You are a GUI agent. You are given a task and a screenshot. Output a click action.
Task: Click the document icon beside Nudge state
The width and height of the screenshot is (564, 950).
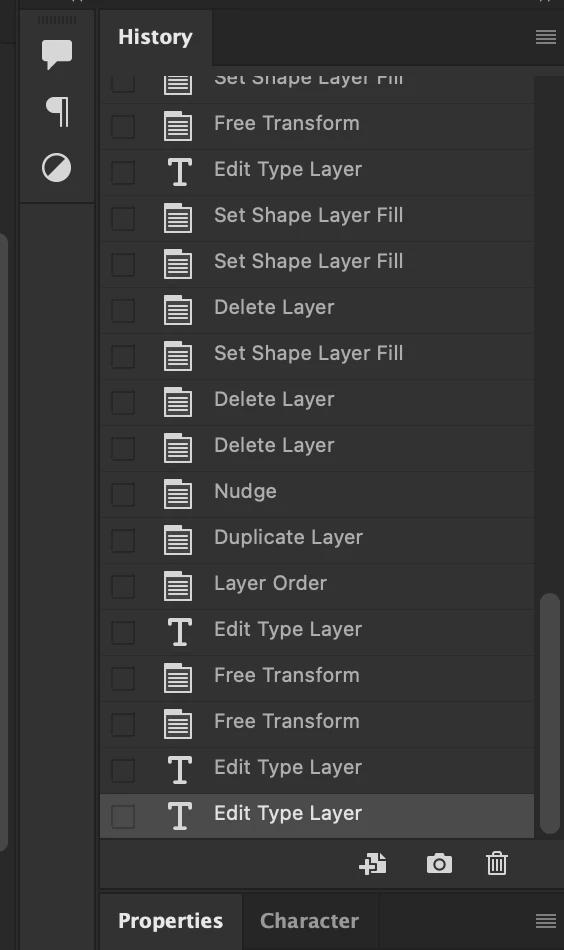[x=178, y=494]
